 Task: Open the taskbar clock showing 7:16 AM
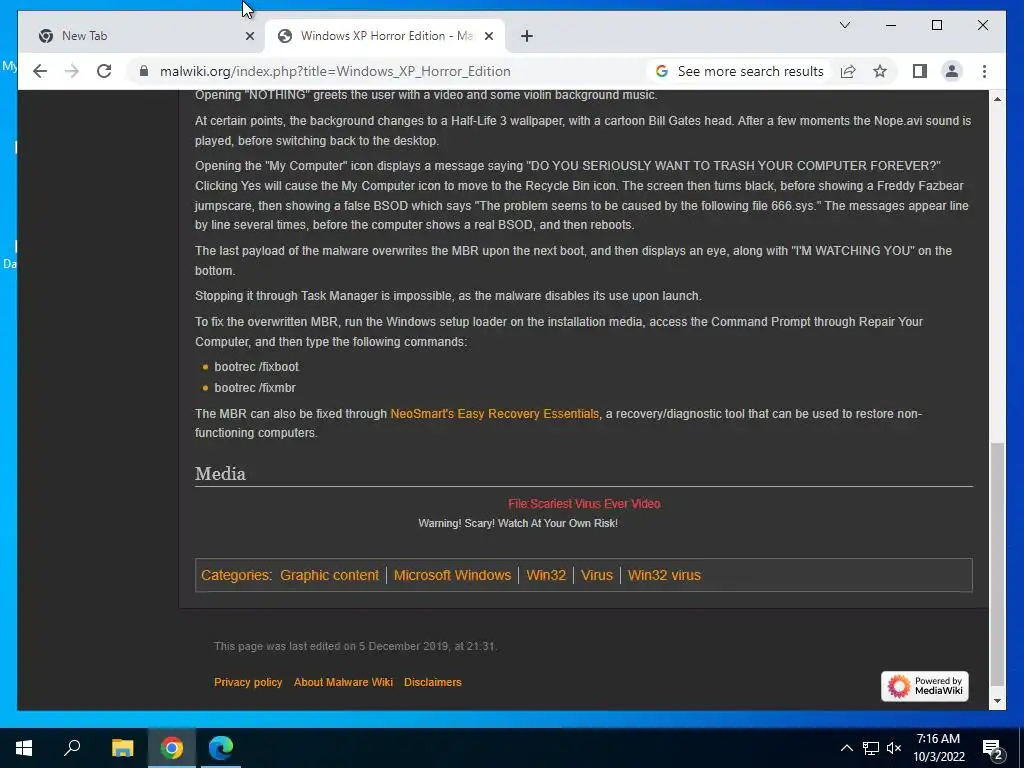tap(938, 748)
